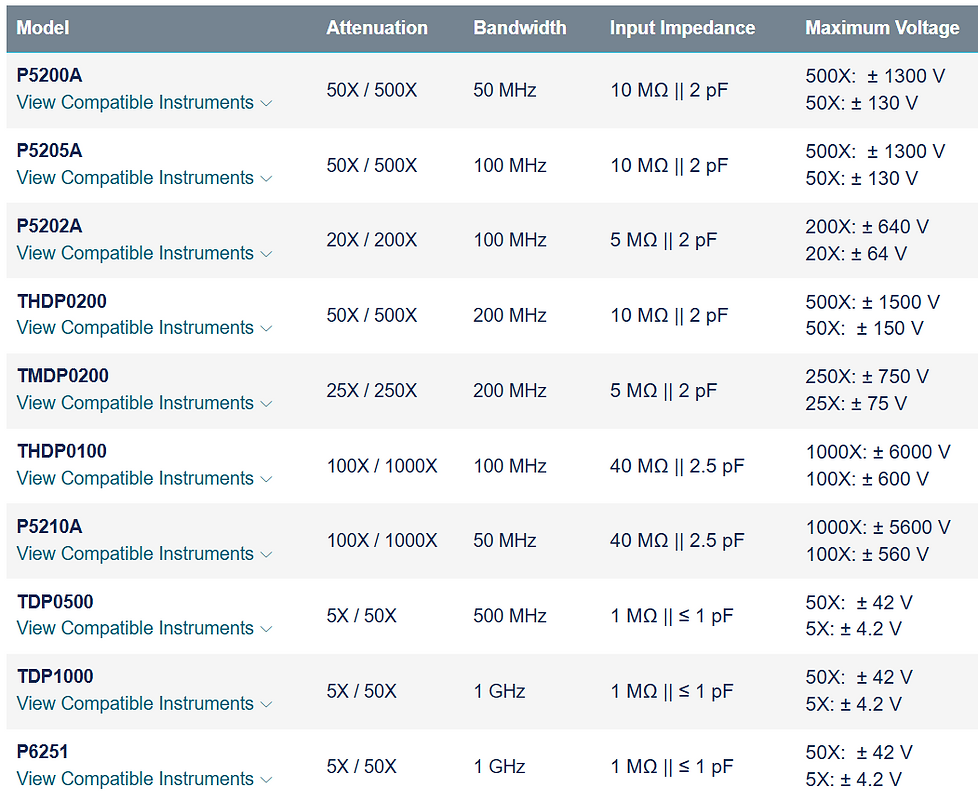This screenshot has width=978, height=812.
Task: Click chevron icon beside TMDP0200 compatible instruments
Action: [266, 404]
